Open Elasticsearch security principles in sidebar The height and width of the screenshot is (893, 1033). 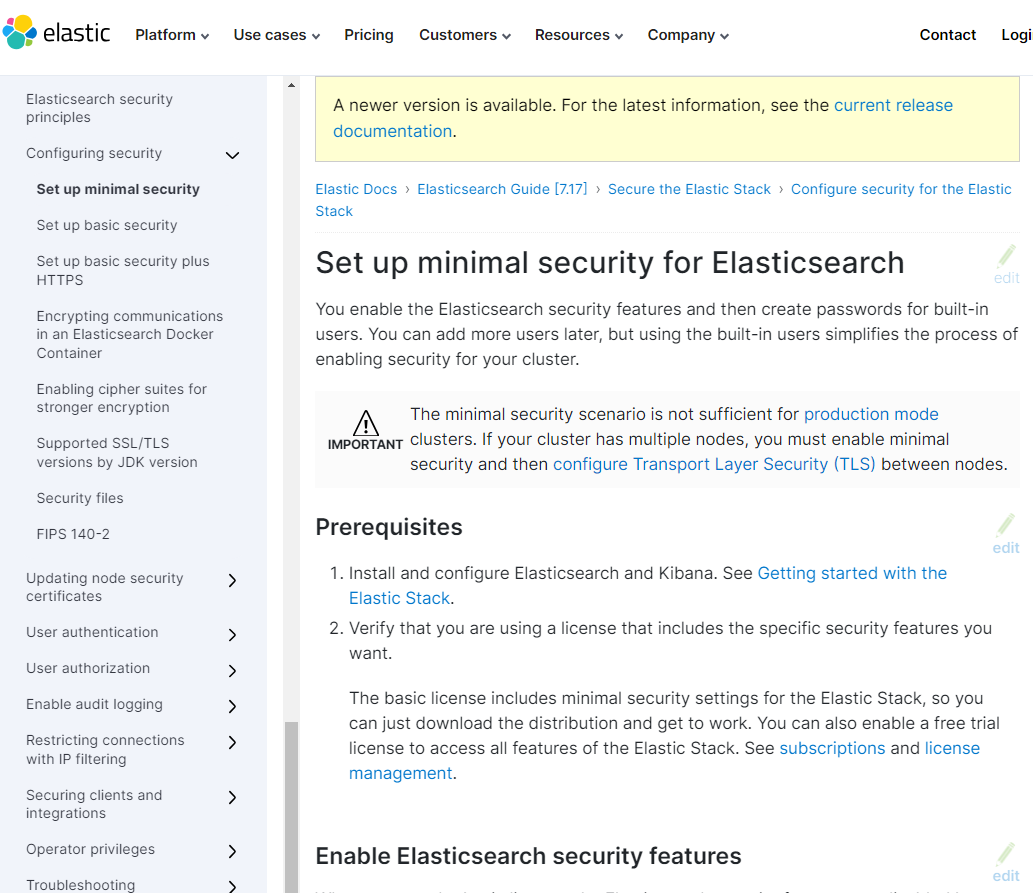pos(99,108)
